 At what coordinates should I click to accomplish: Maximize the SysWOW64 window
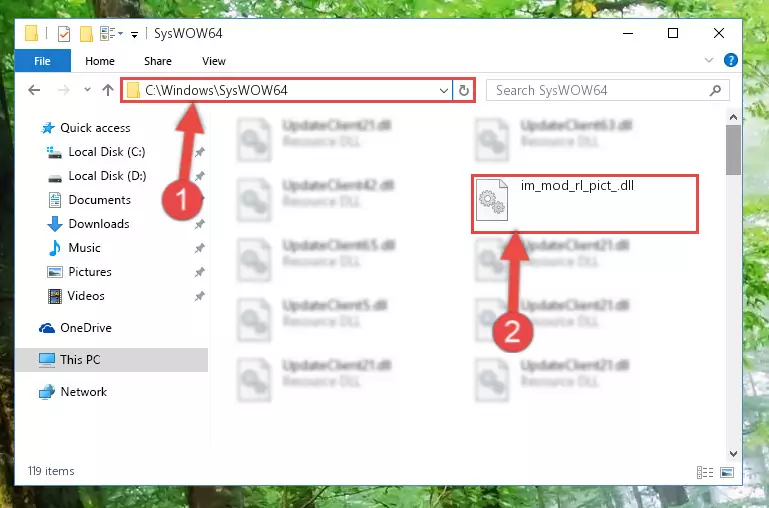[673, 33]
